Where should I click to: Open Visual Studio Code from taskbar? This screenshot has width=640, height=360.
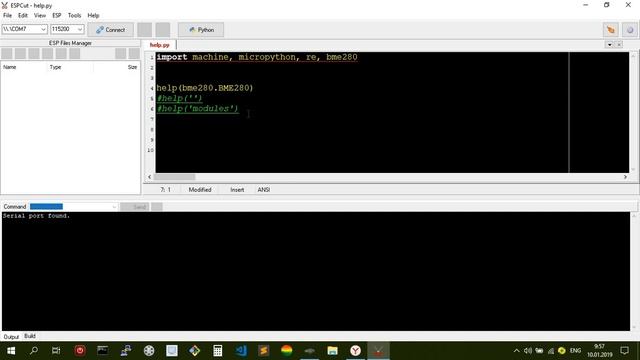pyautogui.click(x=241, y=351)
